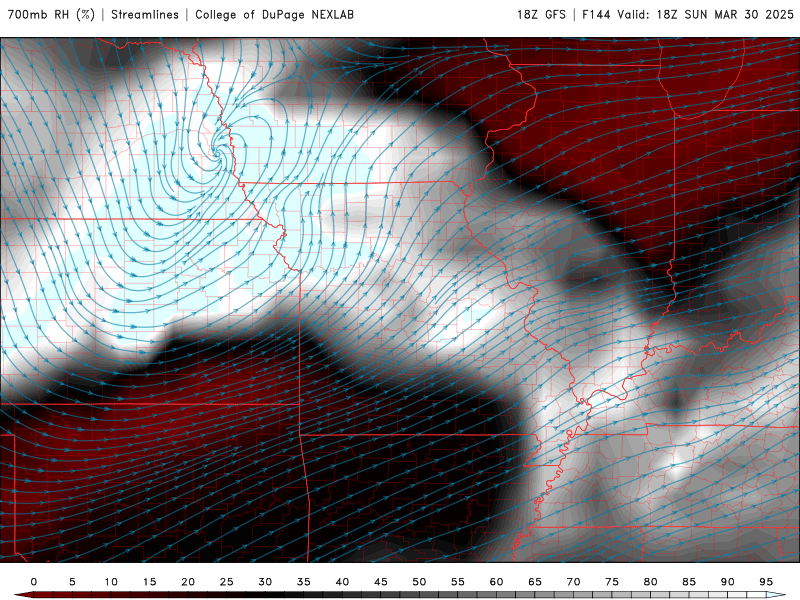Click the "95" value on color scale
The width and height of the screenshot is (800, 600).
[766, 582]
